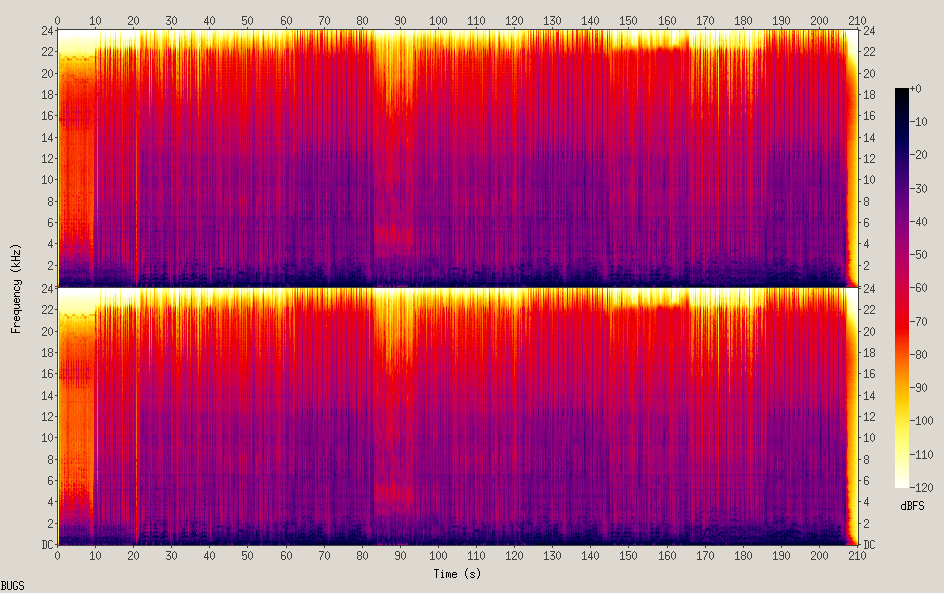The image size is (944, 593).
Task: Click the -10 colorbar scale label
Action: (919, 122)
